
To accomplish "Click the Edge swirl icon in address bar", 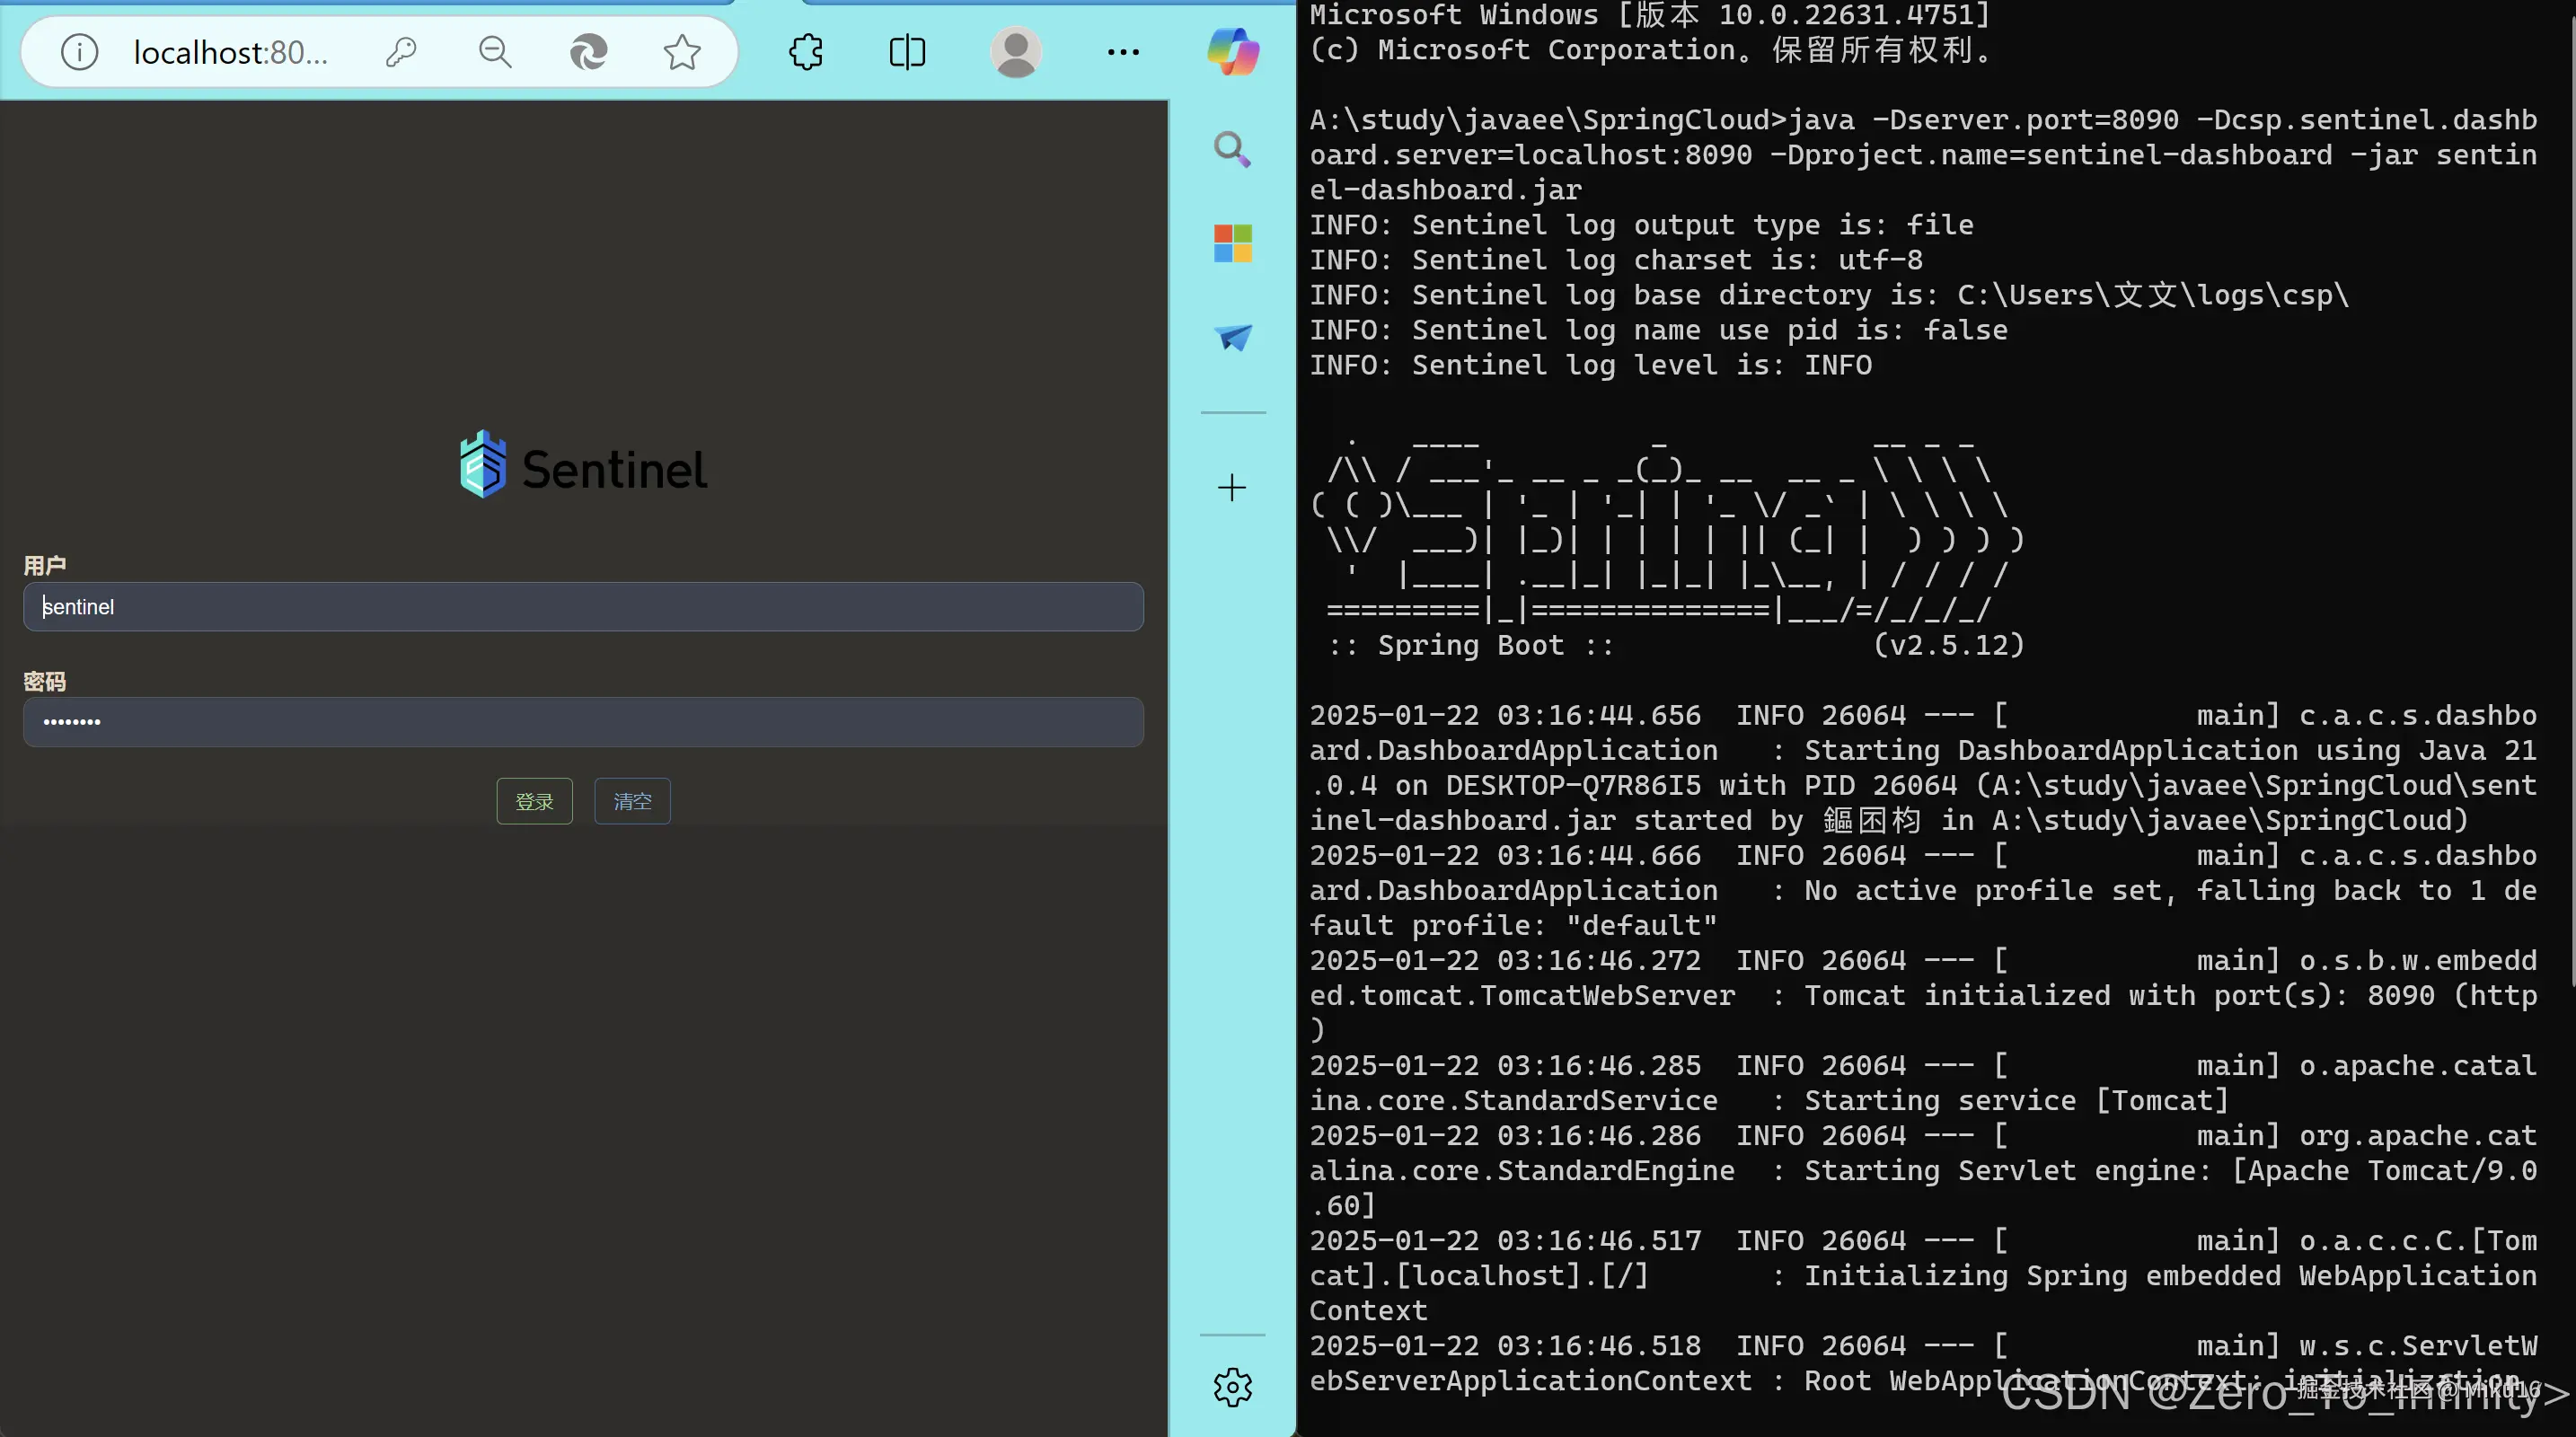I will (588, 52).
